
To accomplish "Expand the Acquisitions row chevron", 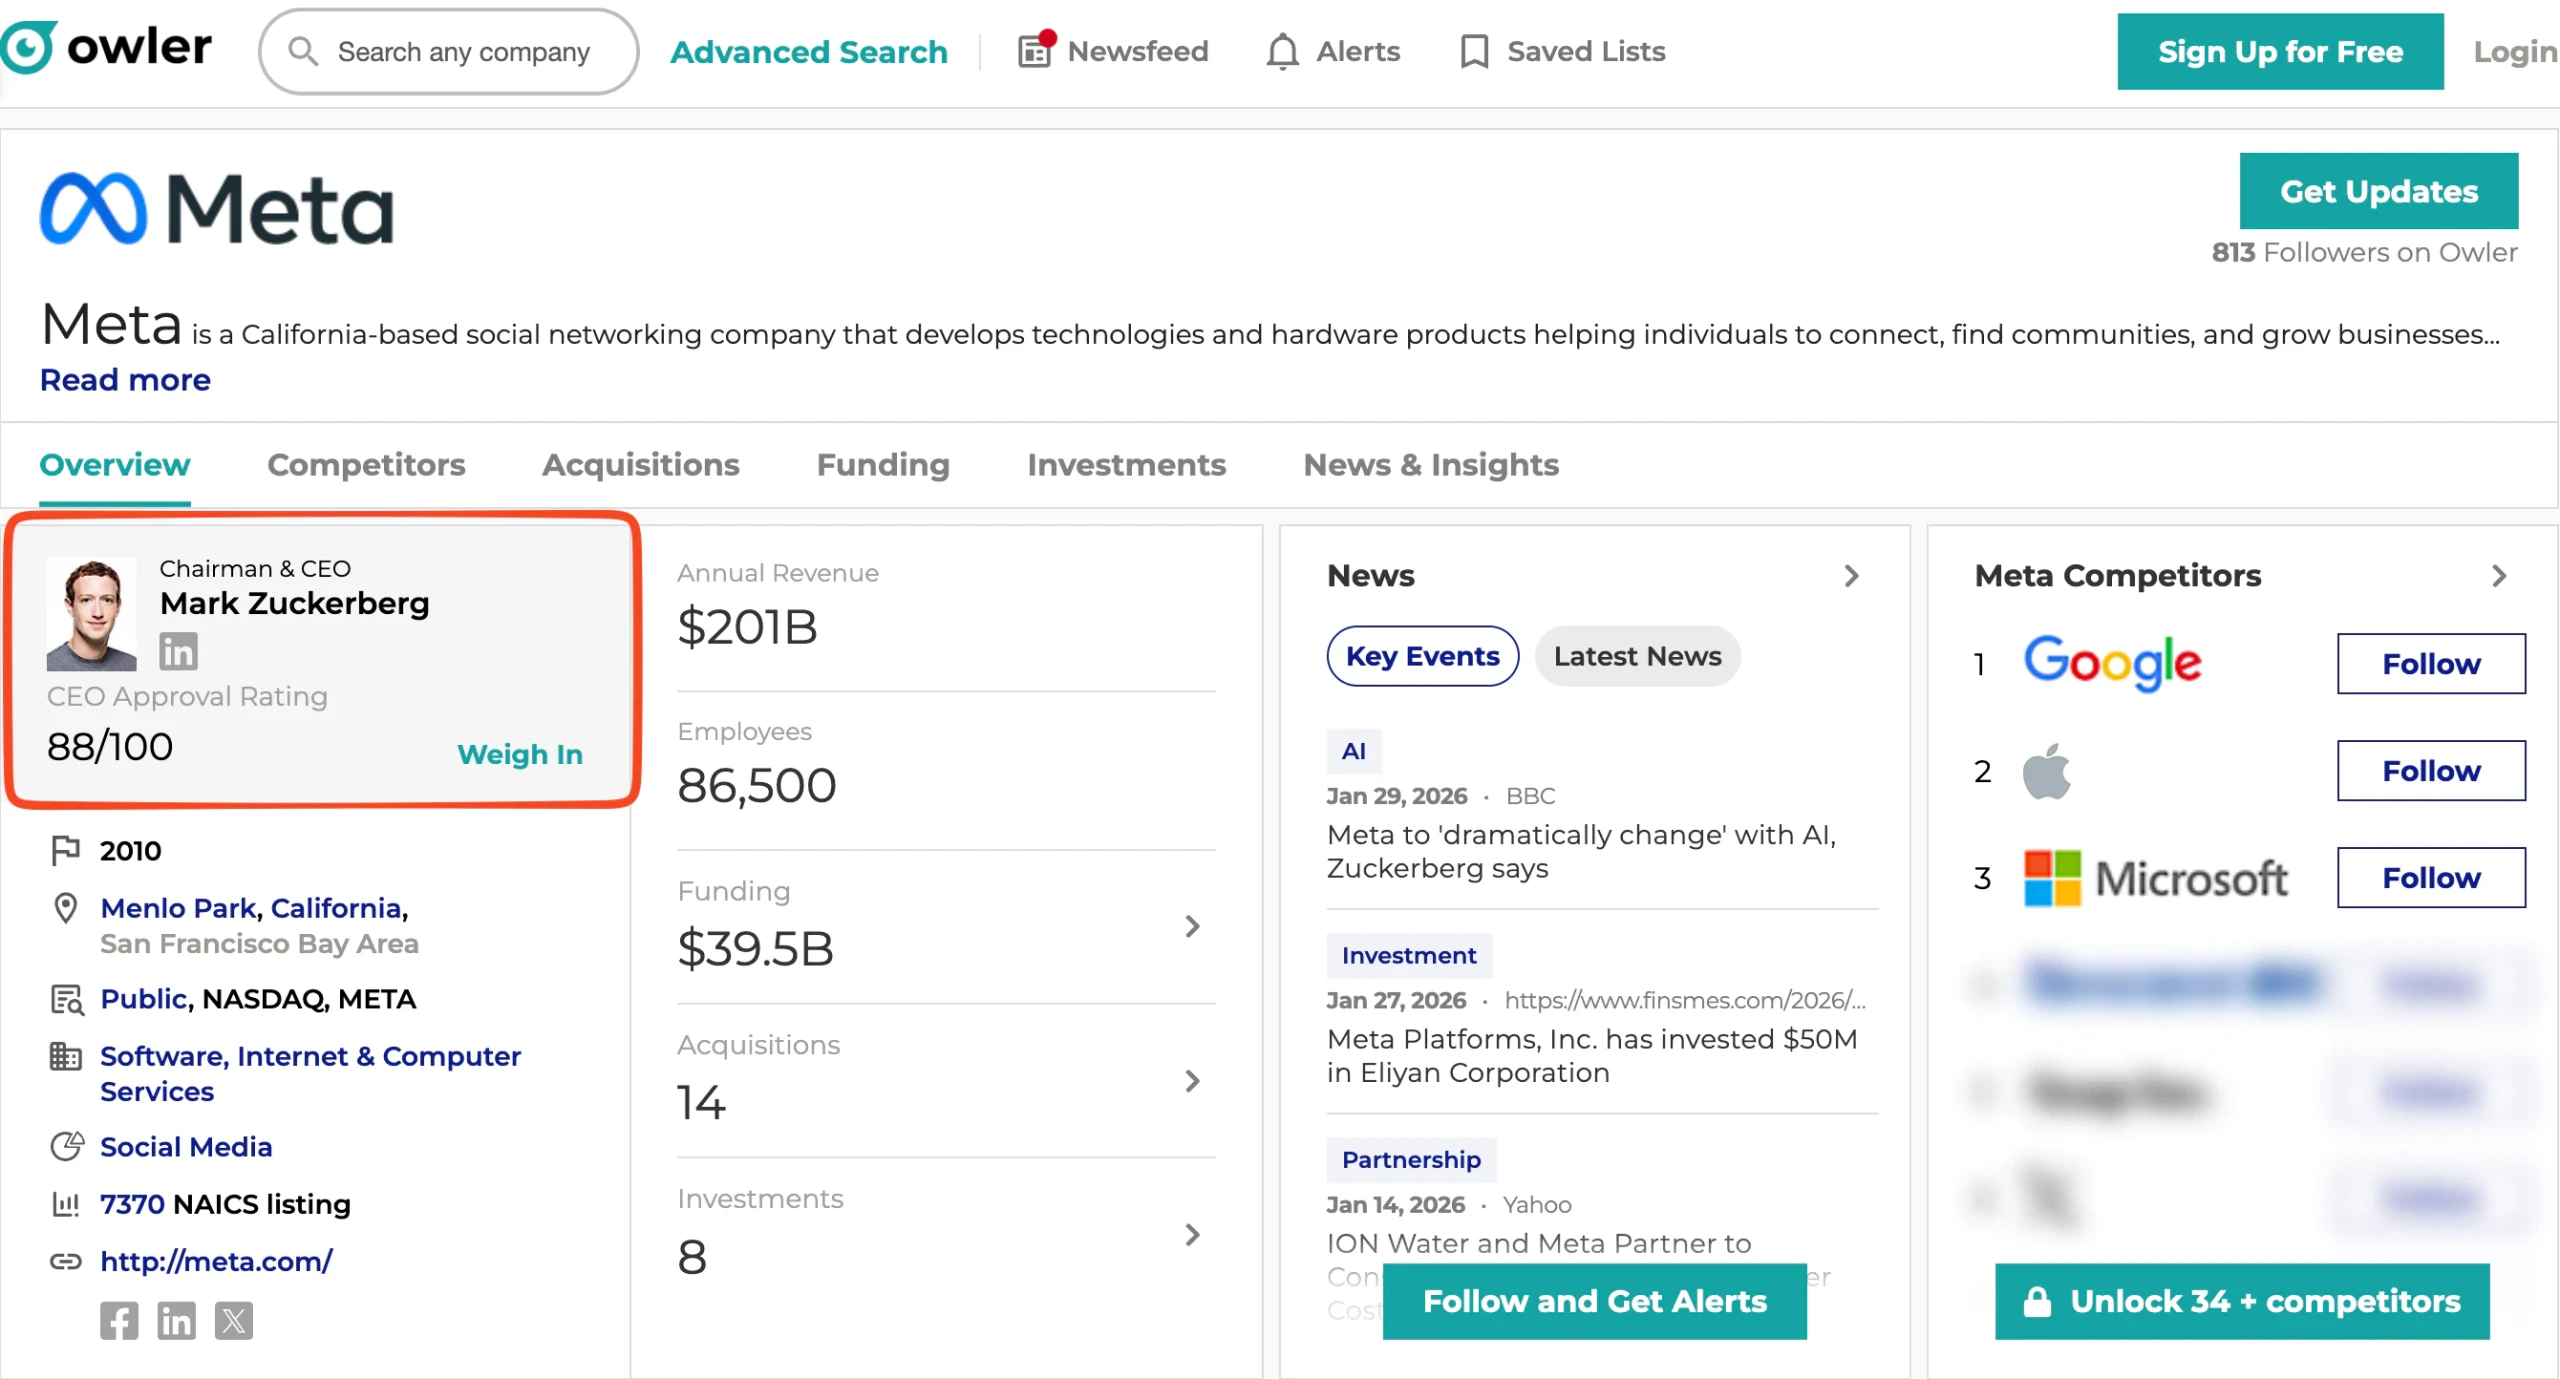I will (1192, 1081).
